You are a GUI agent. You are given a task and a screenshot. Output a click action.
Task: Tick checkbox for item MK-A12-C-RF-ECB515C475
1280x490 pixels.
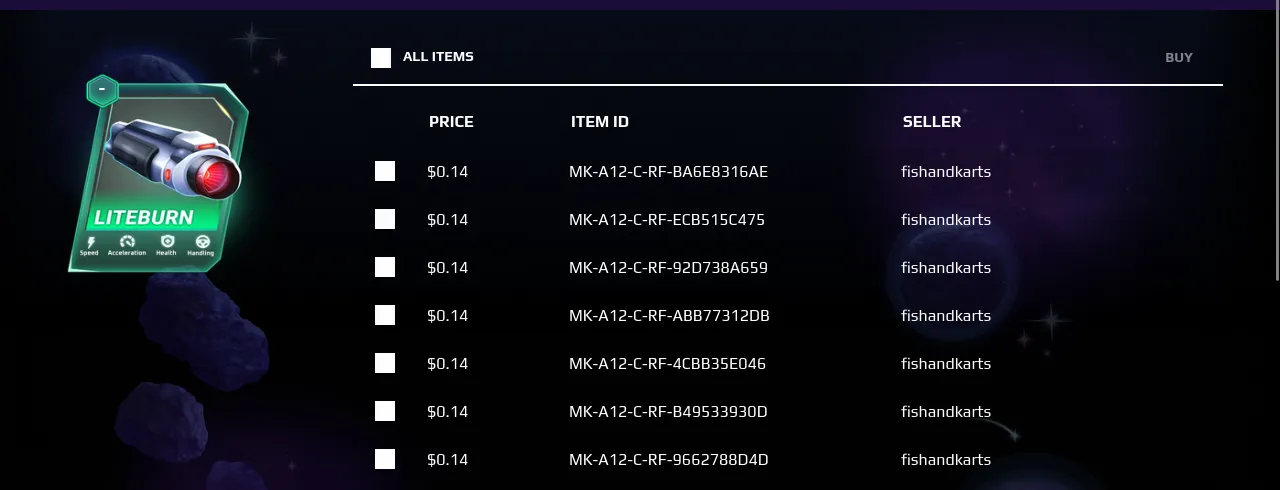click(385, 219)
